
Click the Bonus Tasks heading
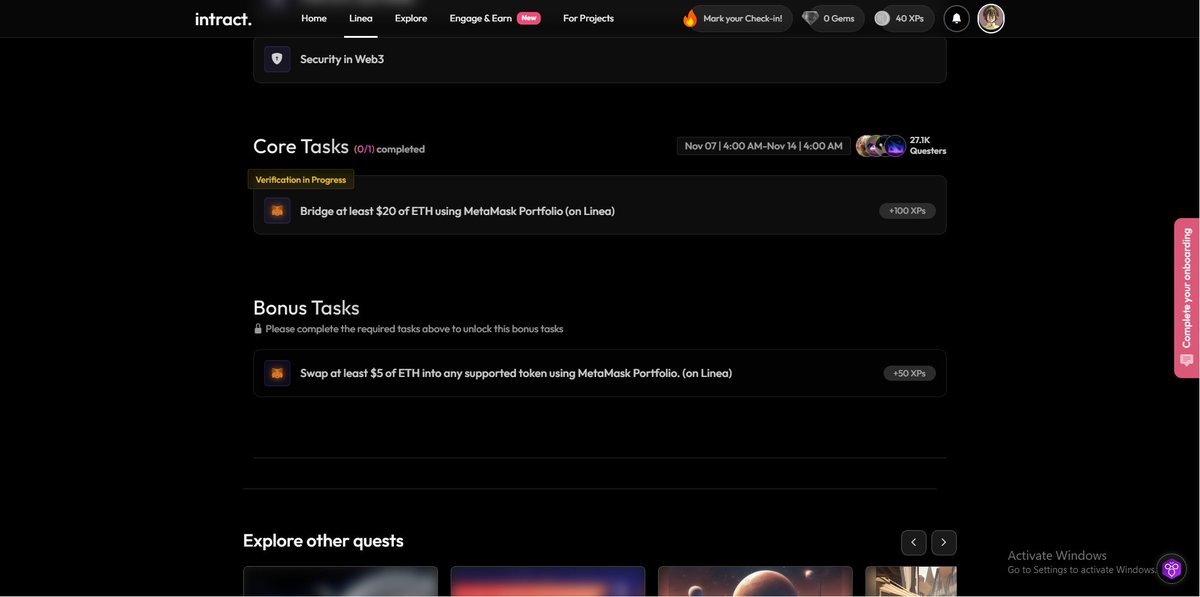[306, 307]
